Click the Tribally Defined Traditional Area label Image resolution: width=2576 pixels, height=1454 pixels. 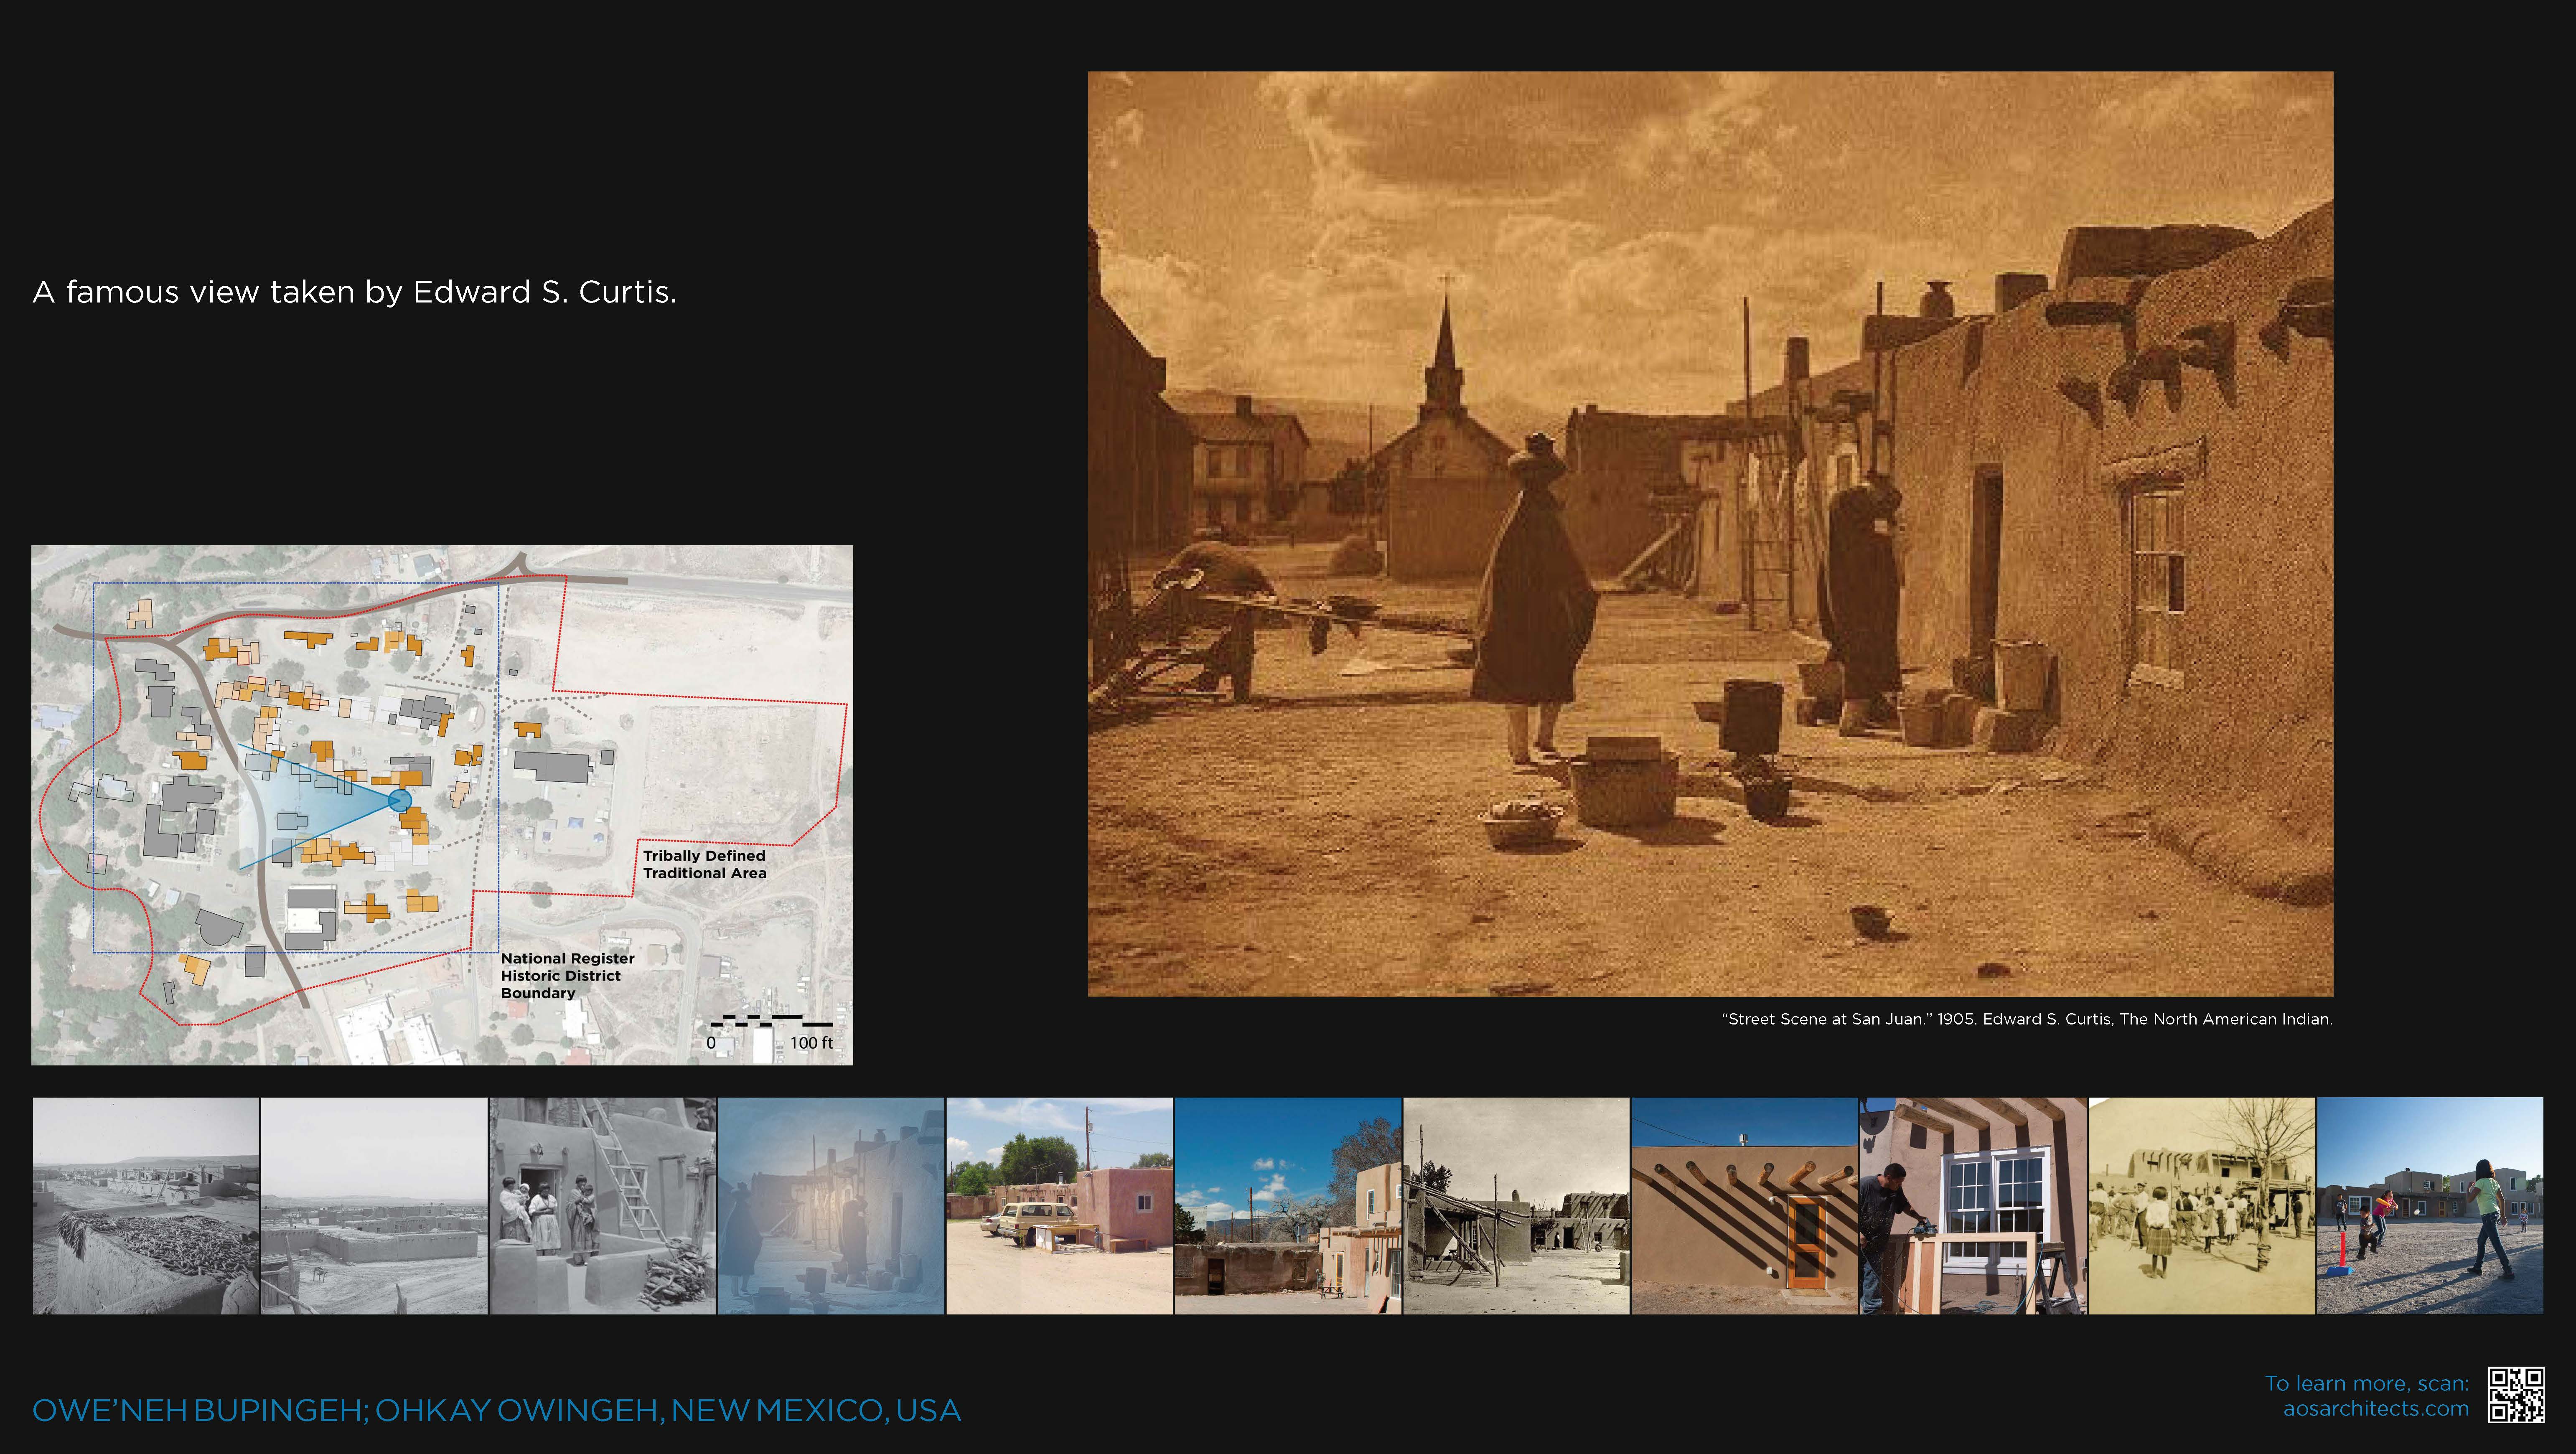tap(704, 864)
